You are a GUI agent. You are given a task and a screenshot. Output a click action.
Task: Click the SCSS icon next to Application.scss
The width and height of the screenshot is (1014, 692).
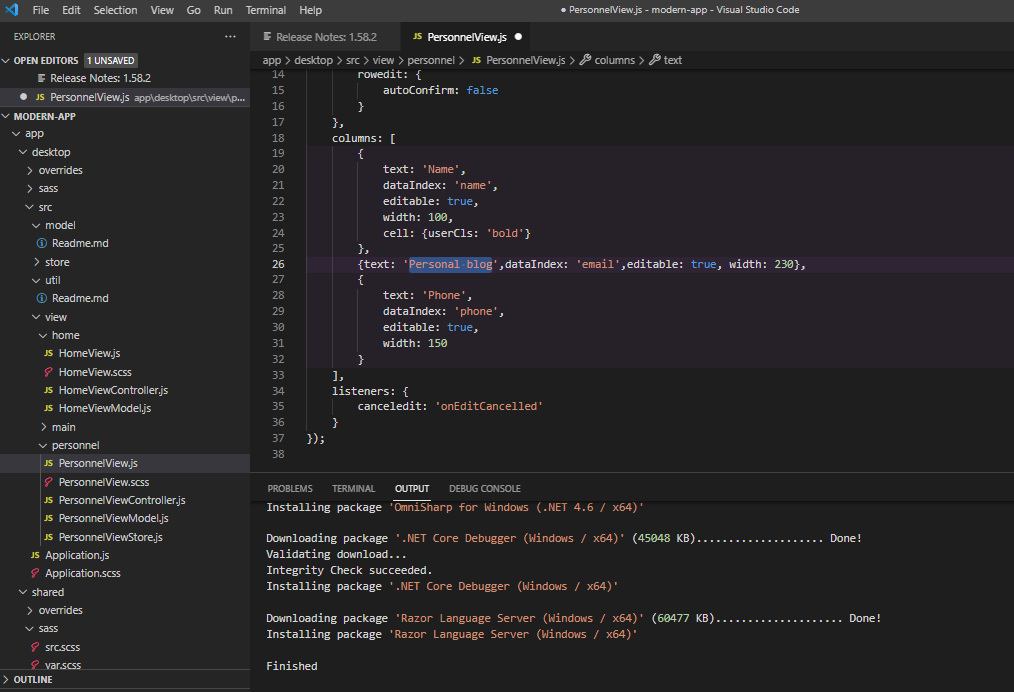click(35, 573)
